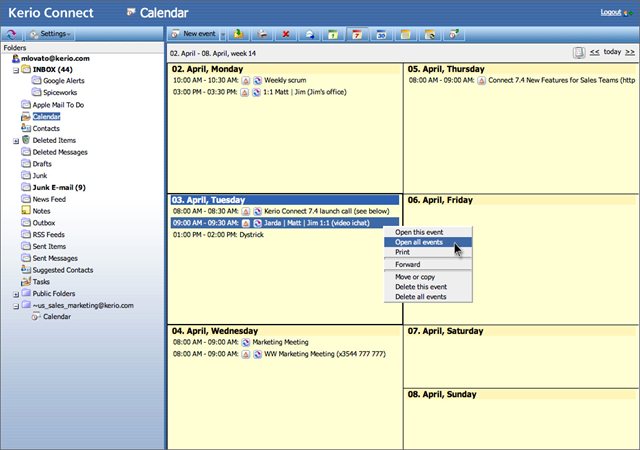Click the page icon left of the << link

click(579, 53)
